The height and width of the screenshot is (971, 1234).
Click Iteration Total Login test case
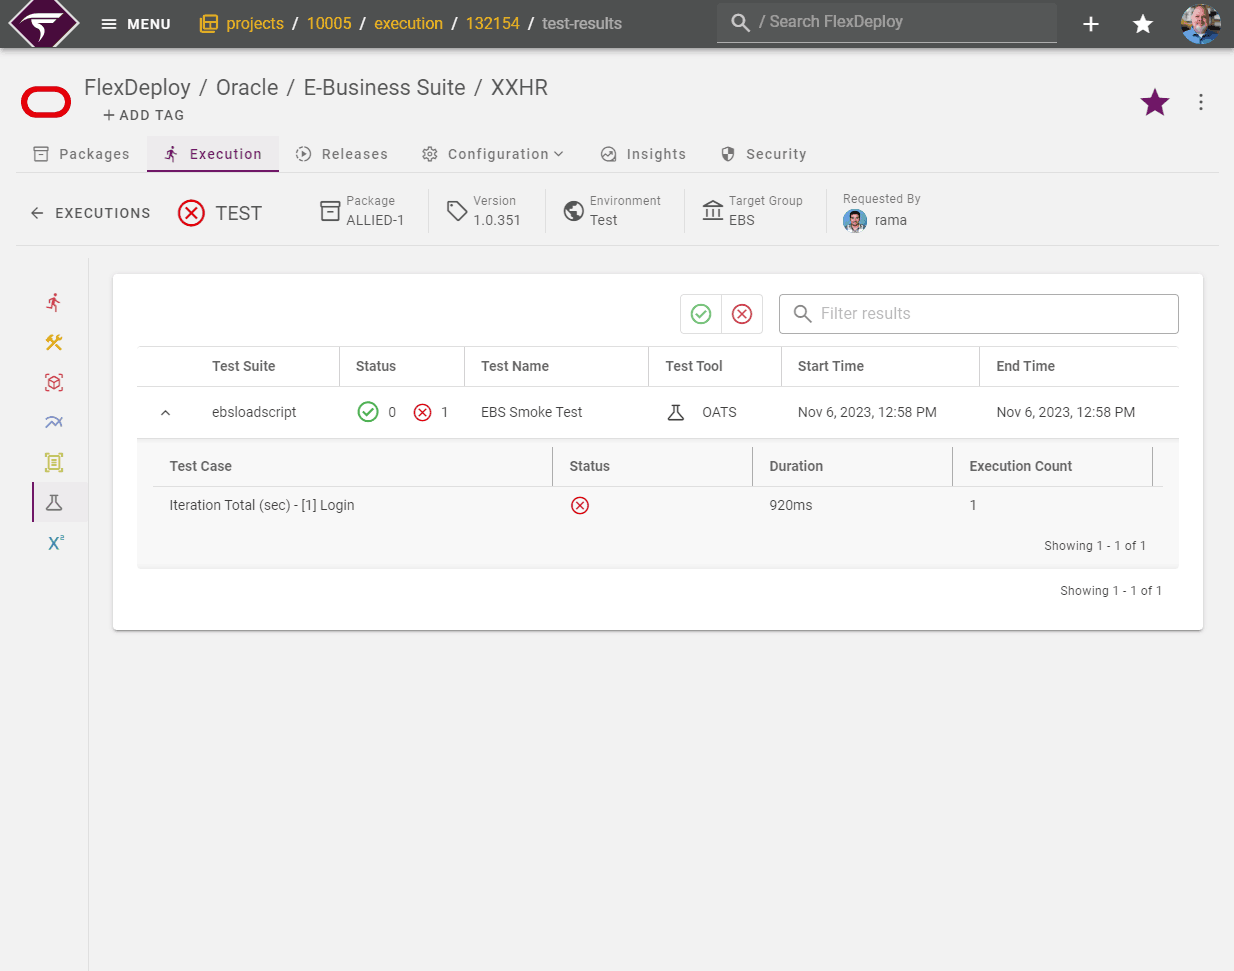click(x=262, y=505)
